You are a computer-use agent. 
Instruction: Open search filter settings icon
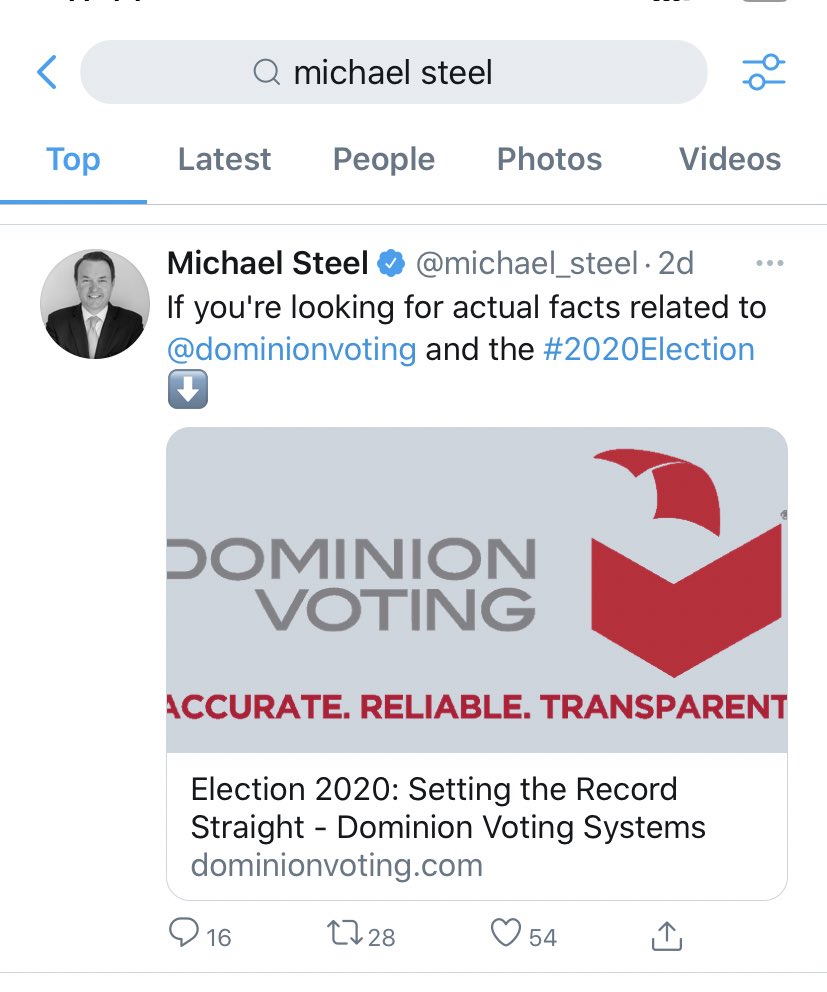(763, 72)
